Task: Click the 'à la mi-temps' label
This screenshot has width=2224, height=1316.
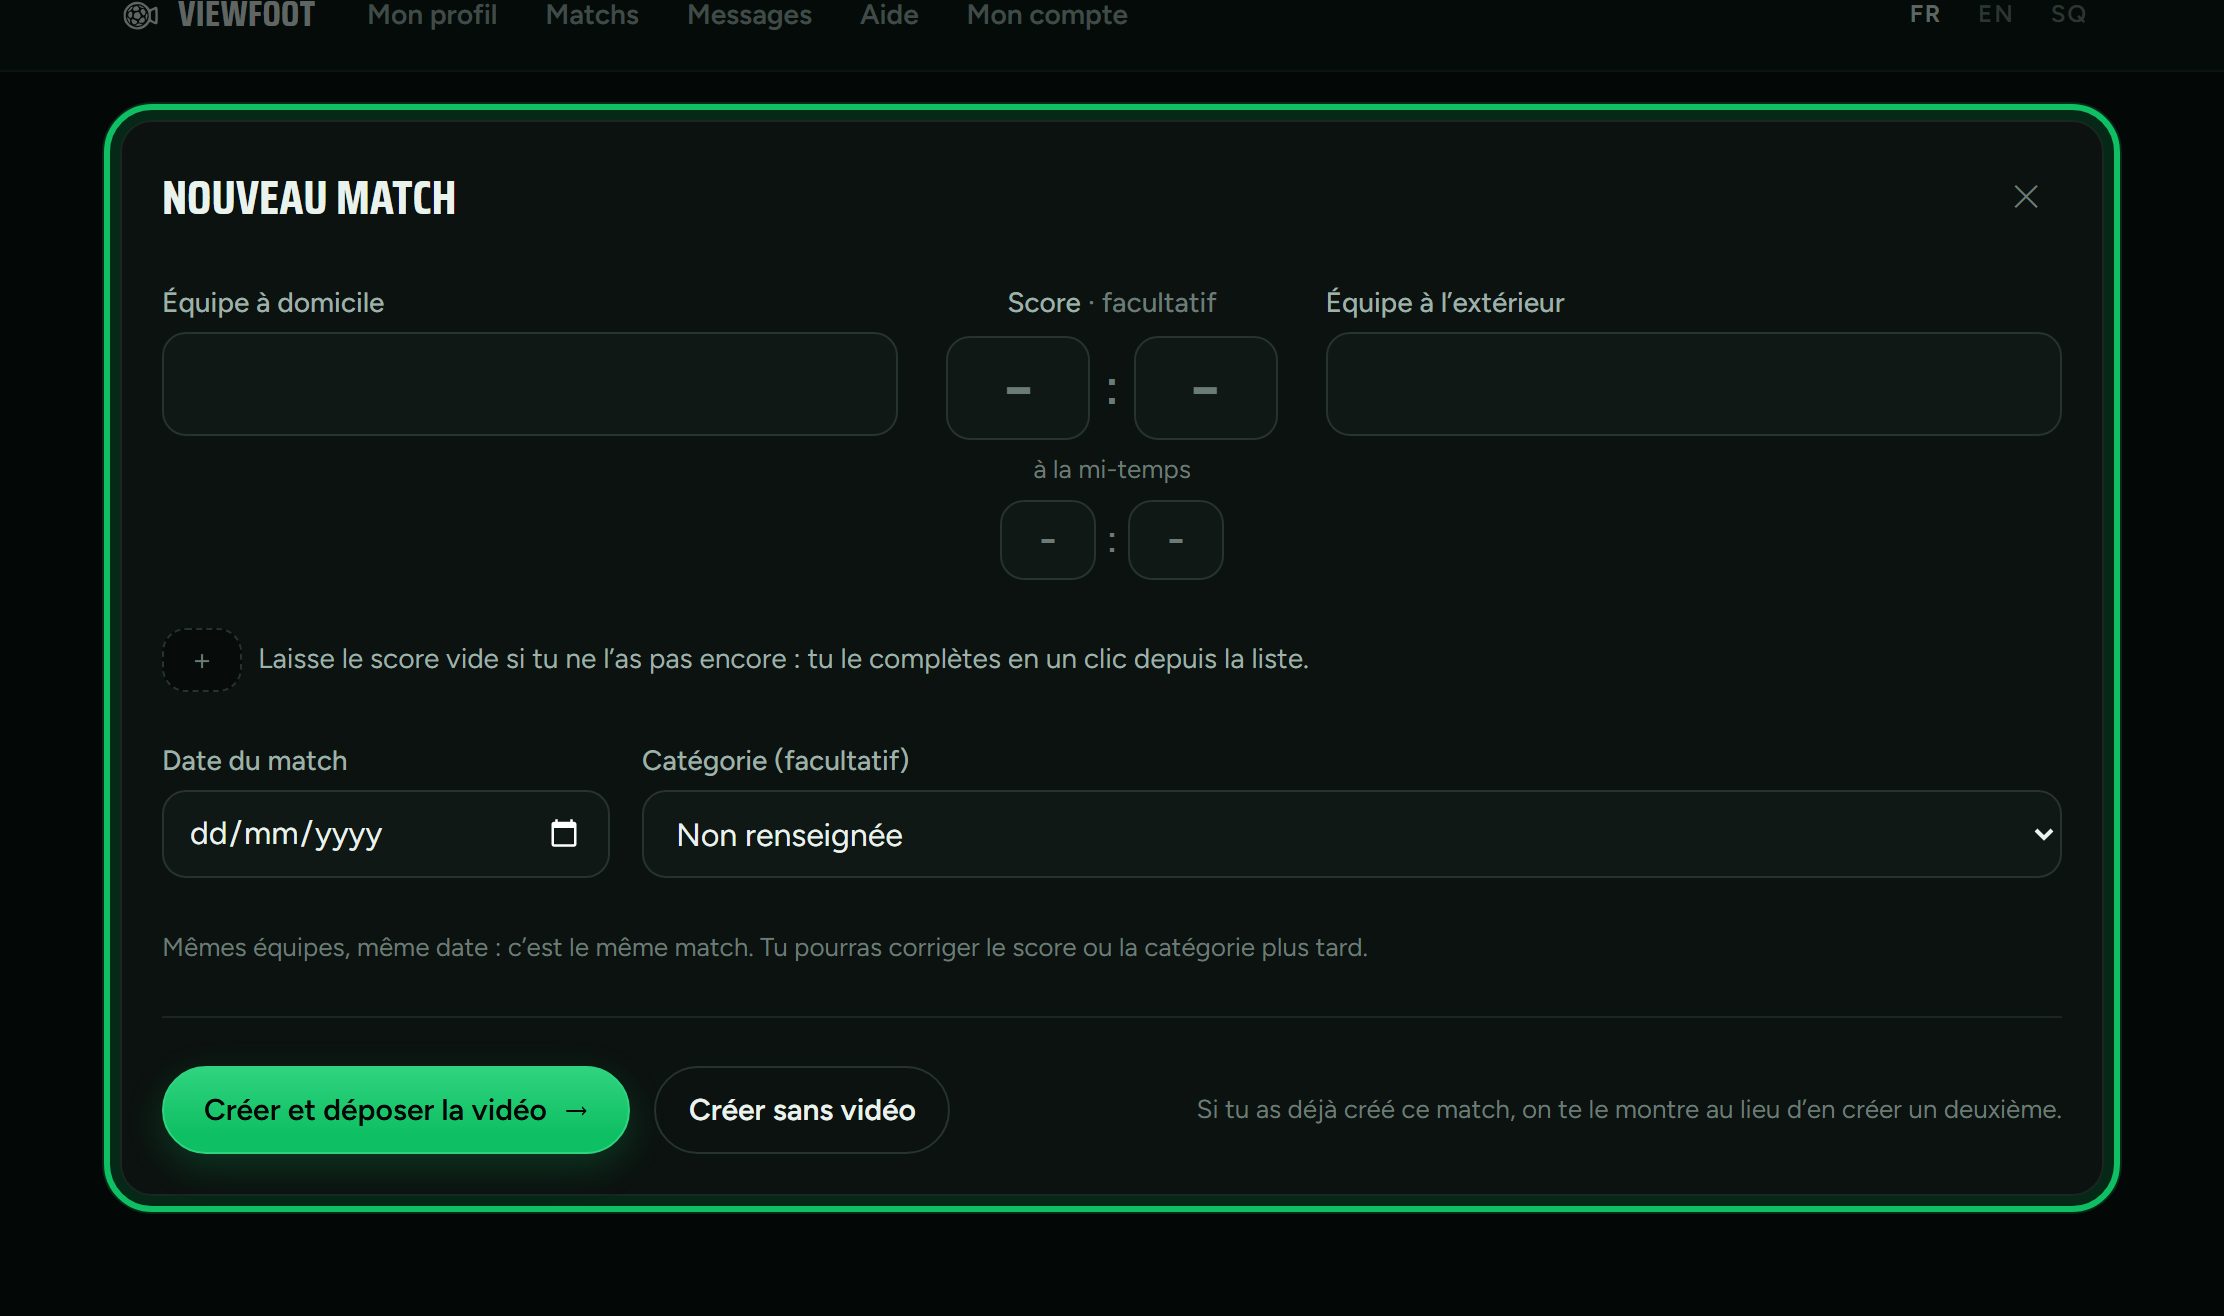Action: 1112,469
